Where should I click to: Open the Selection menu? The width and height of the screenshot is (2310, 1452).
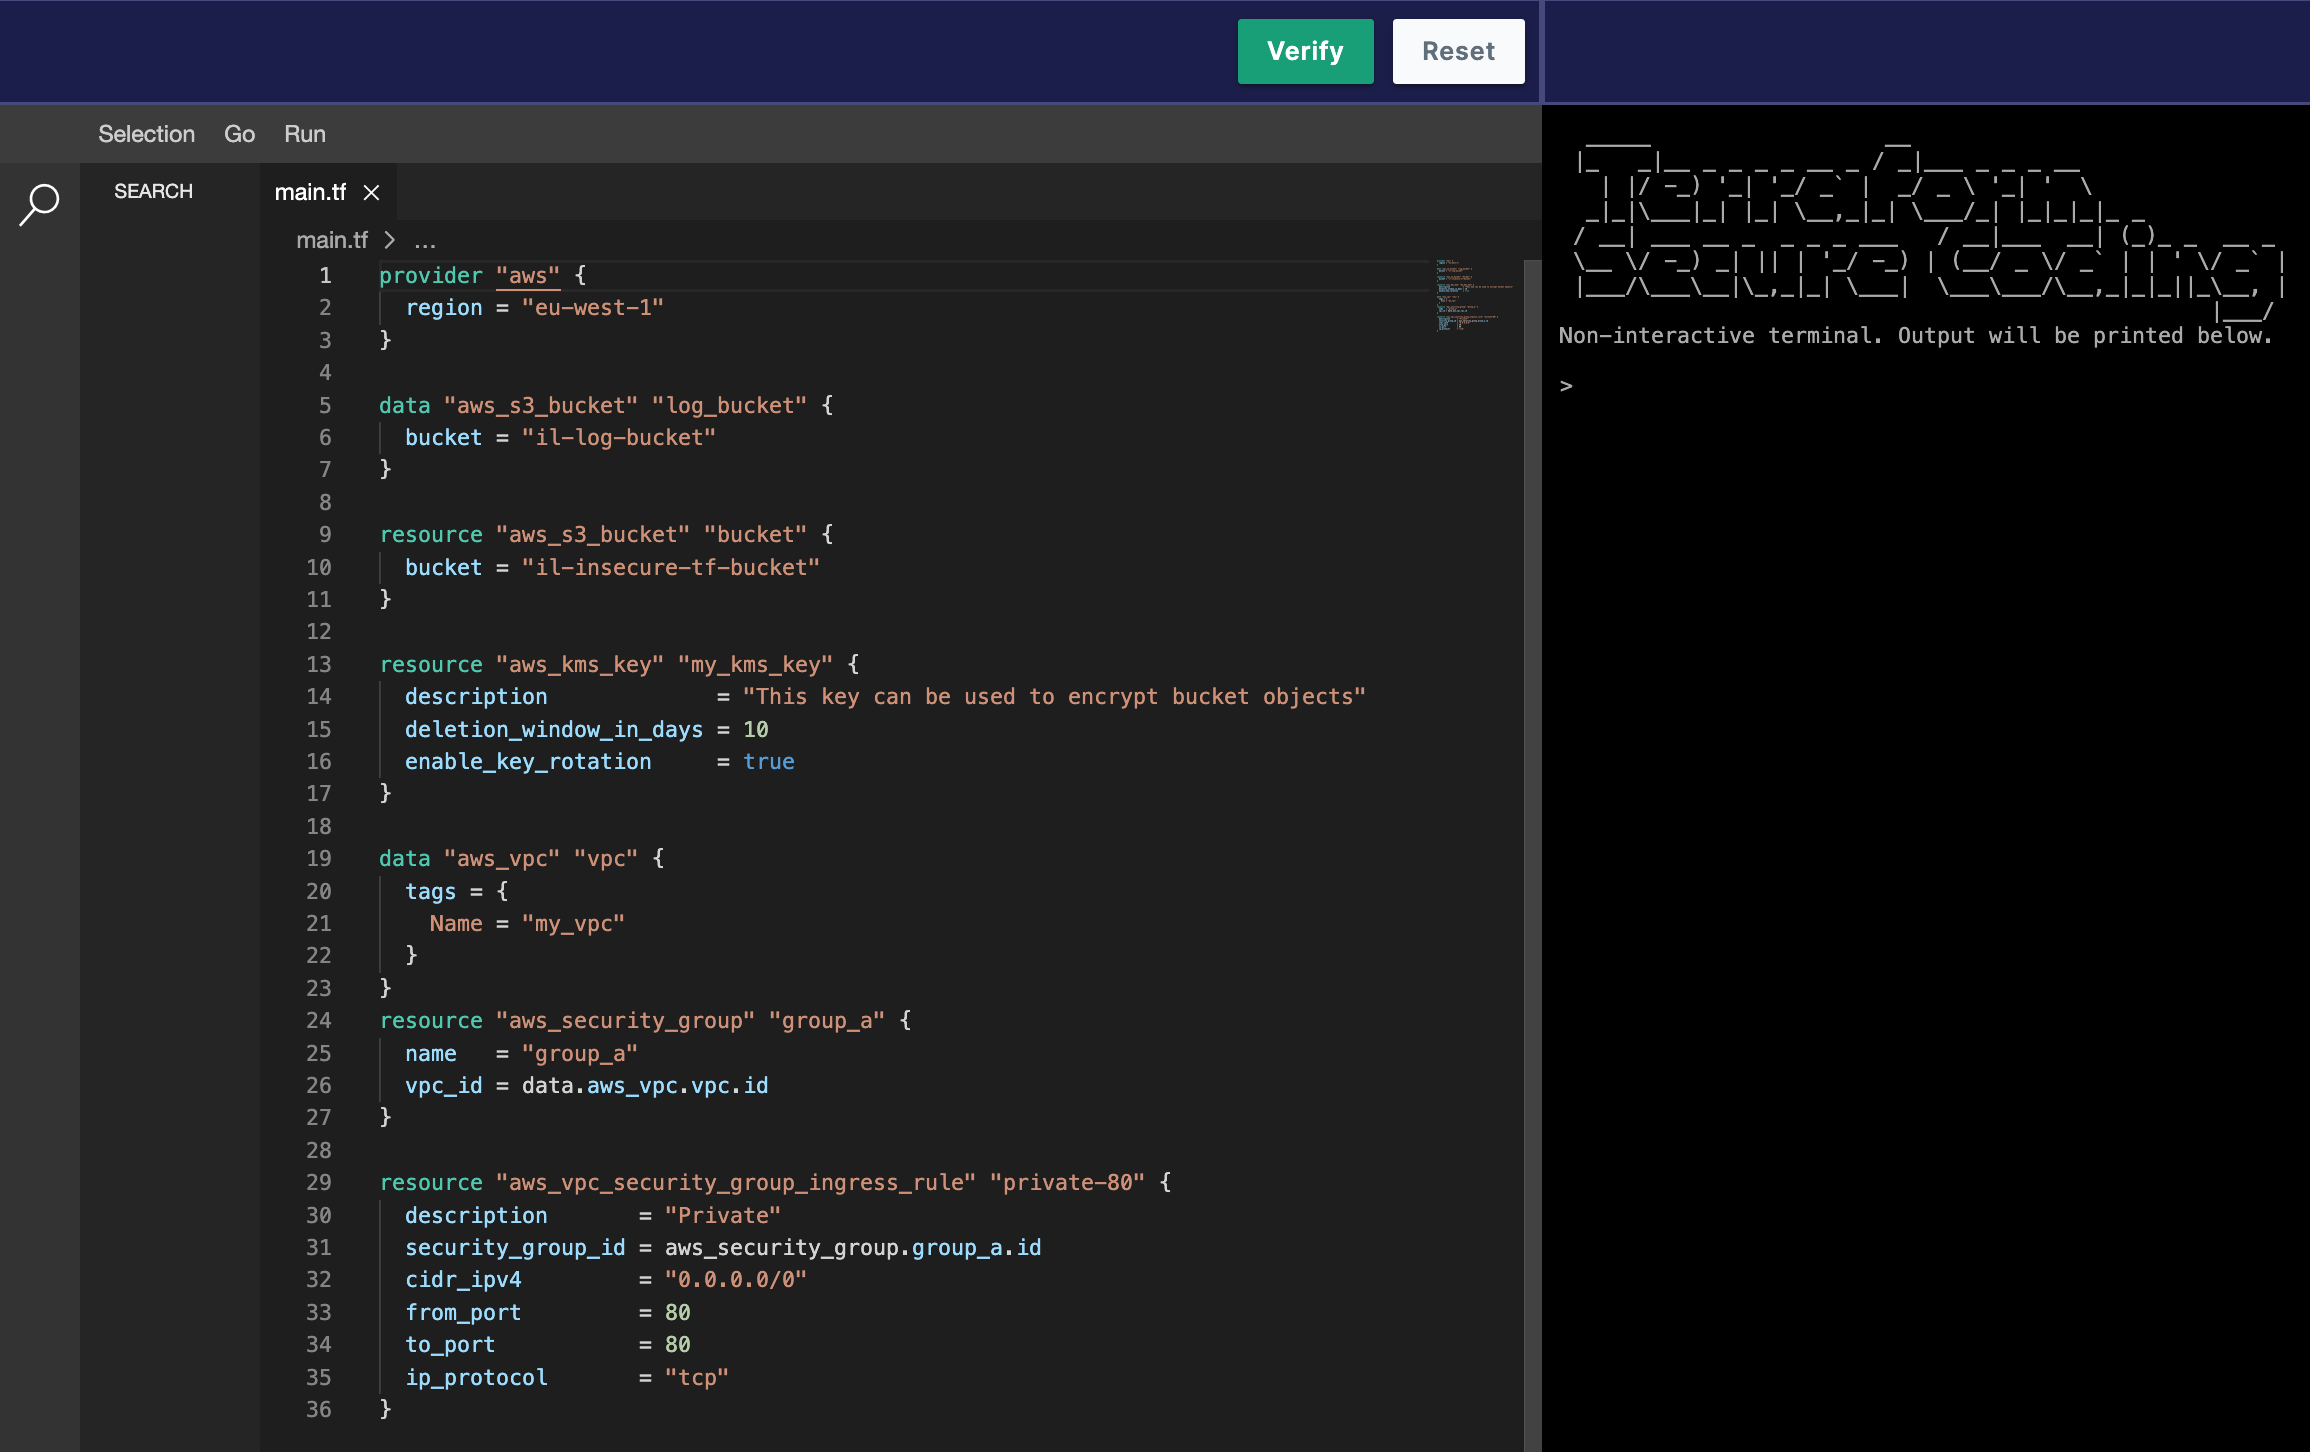pyautogui.click(x=146, y=134)
